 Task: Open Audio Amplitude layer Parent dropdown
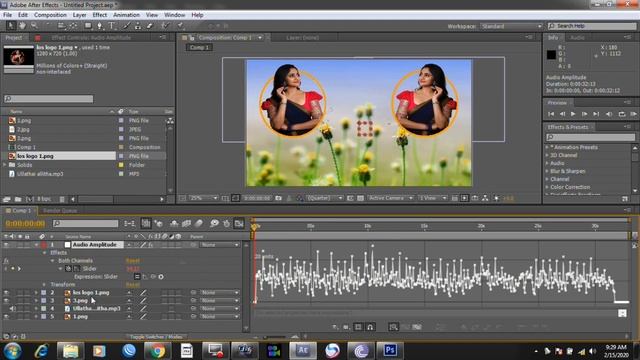(219, 244)
